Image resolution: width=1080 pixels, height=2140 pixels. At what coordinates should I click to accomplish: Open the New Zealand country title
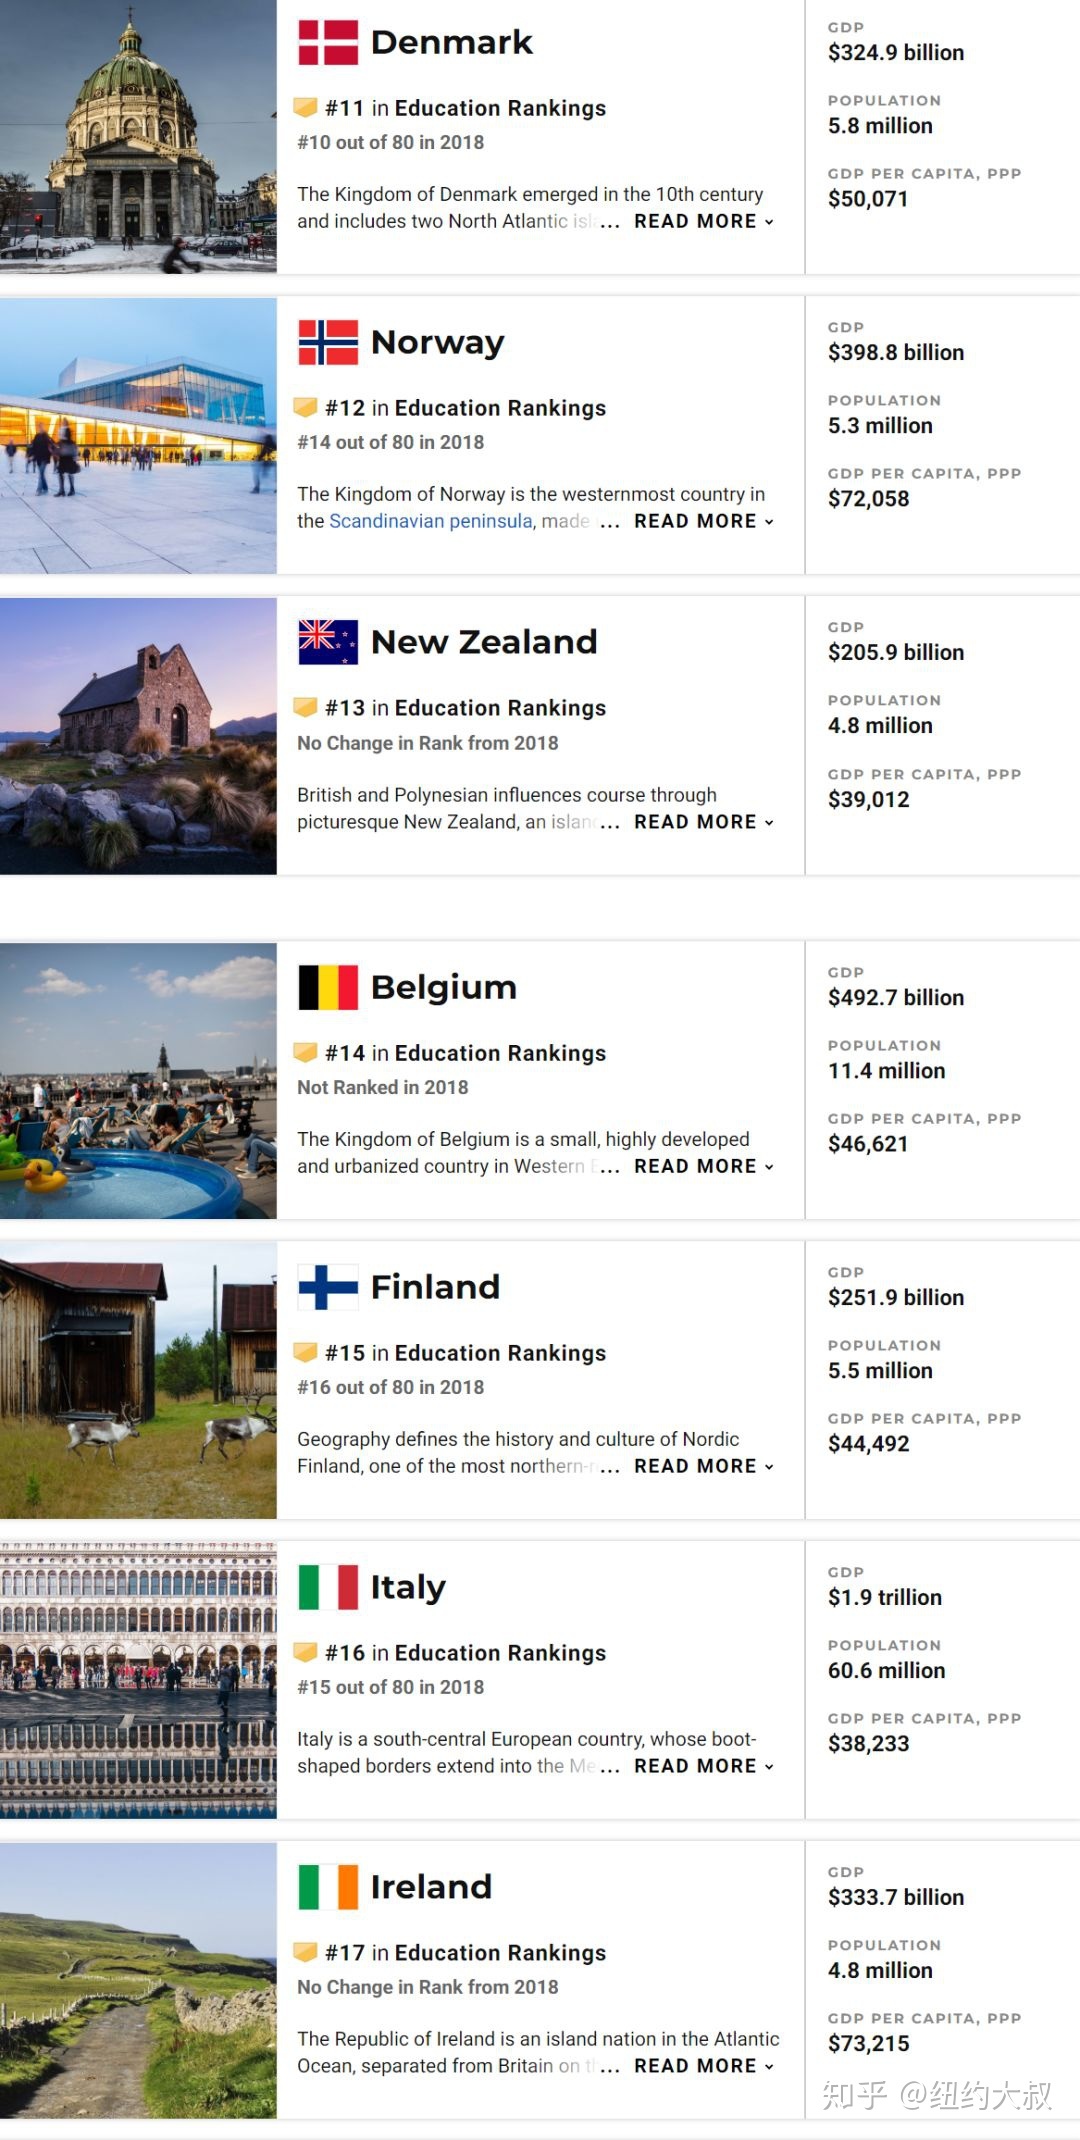(484, 642)
